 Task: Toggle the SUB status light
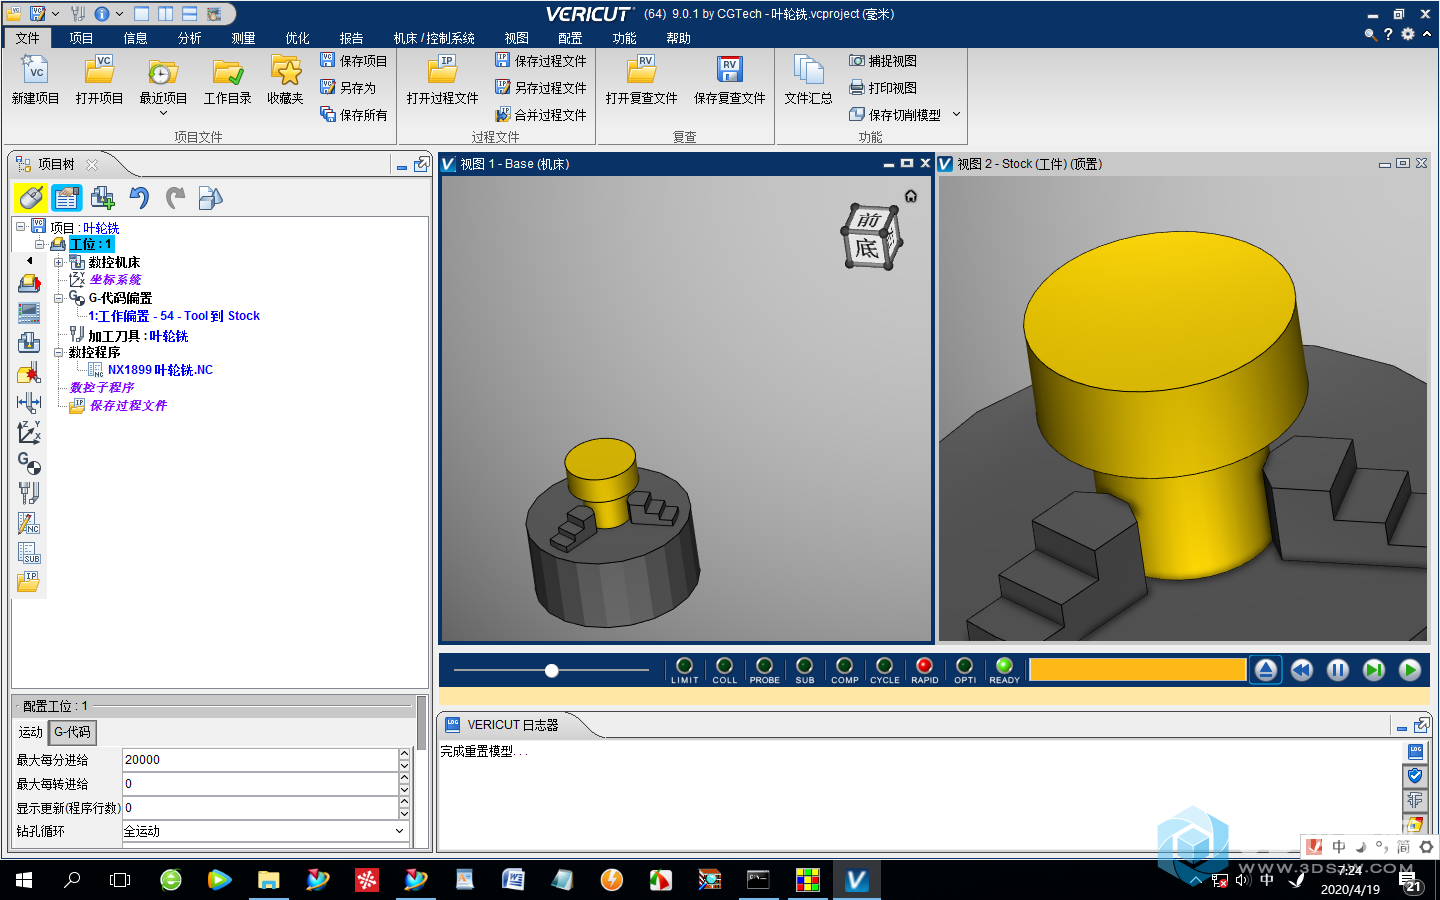[x=804, y=666]
